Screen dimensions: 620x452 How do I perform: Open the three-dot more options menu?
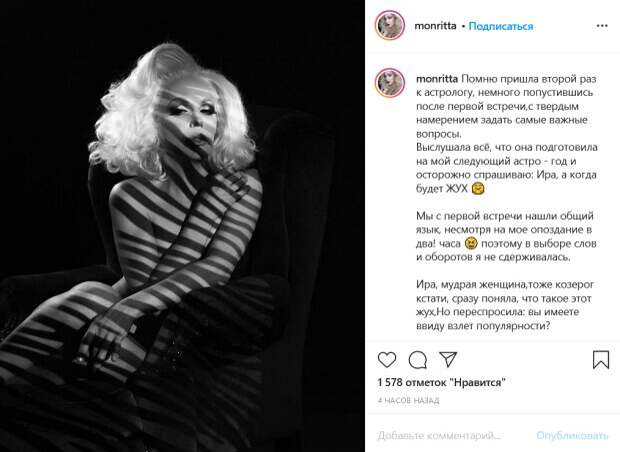602,26
